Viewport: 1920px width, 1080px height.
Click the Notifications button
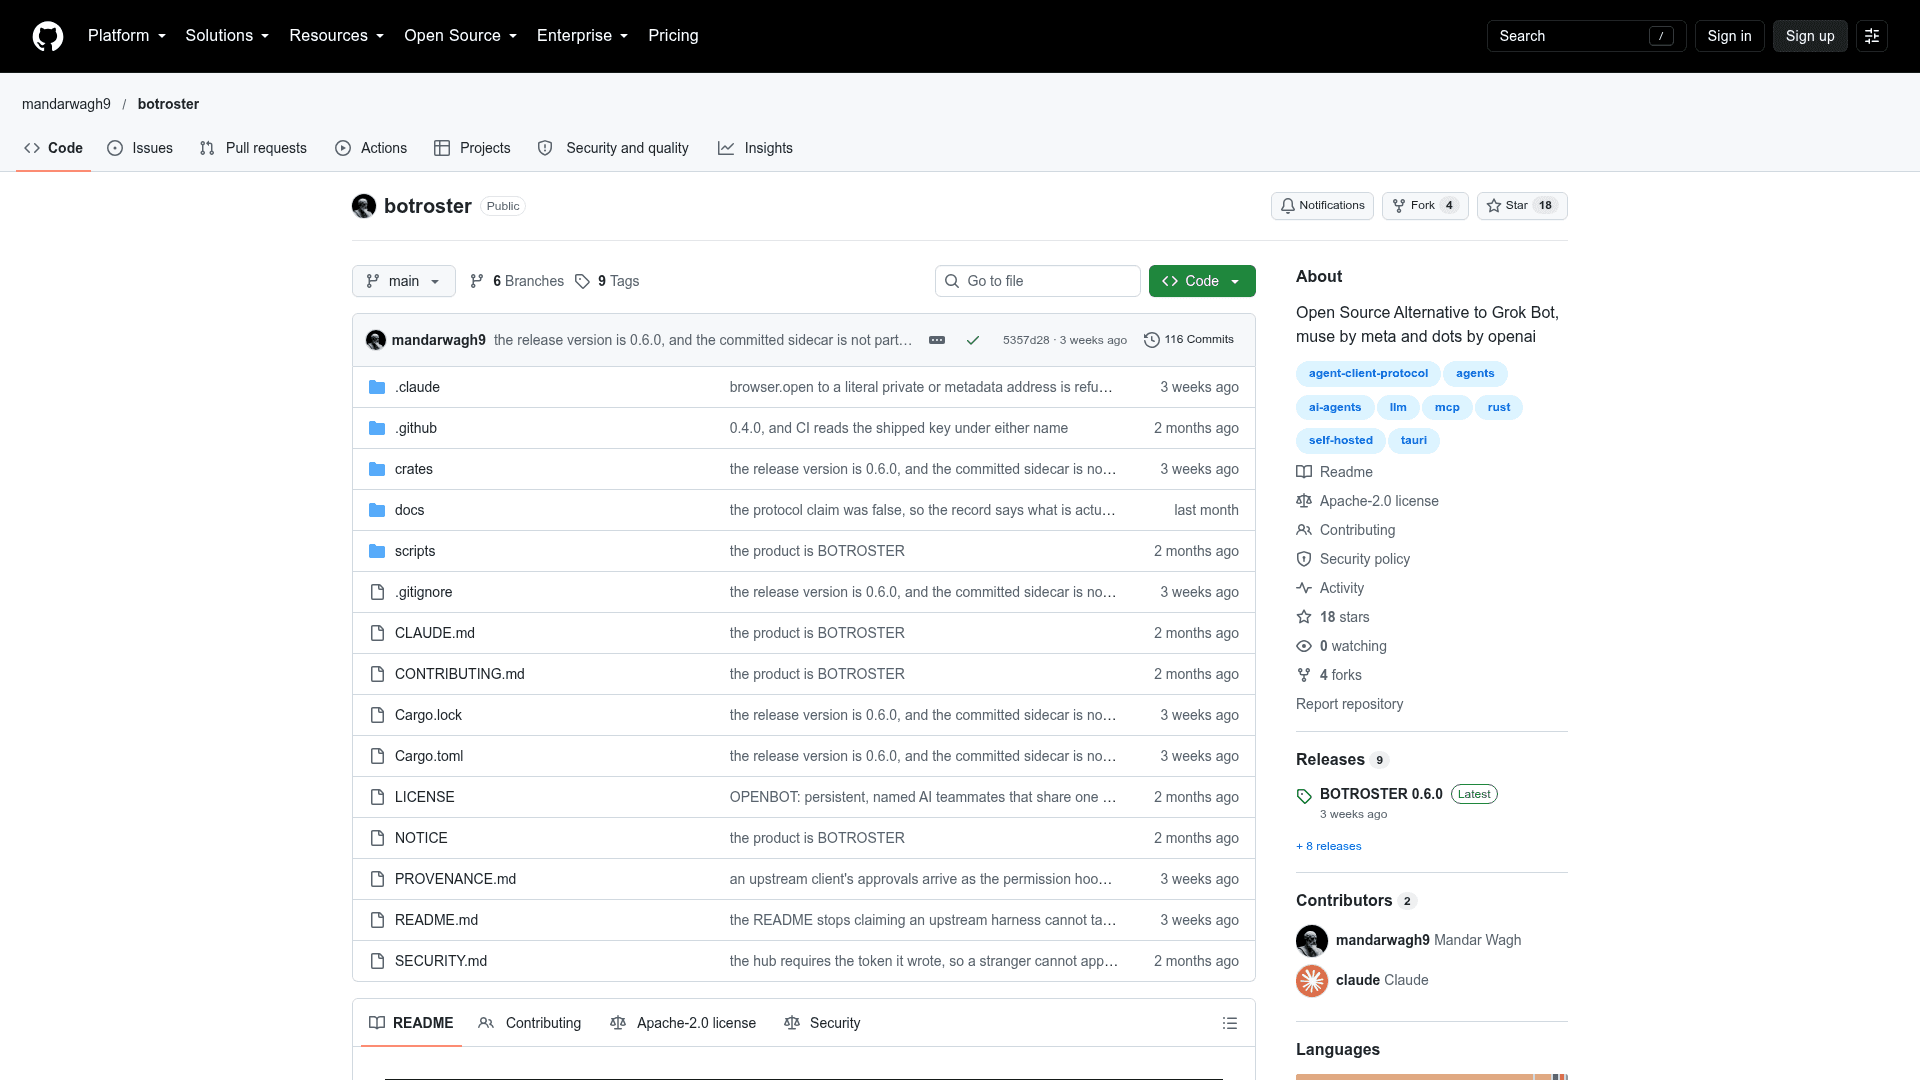tap(1322, 206)
